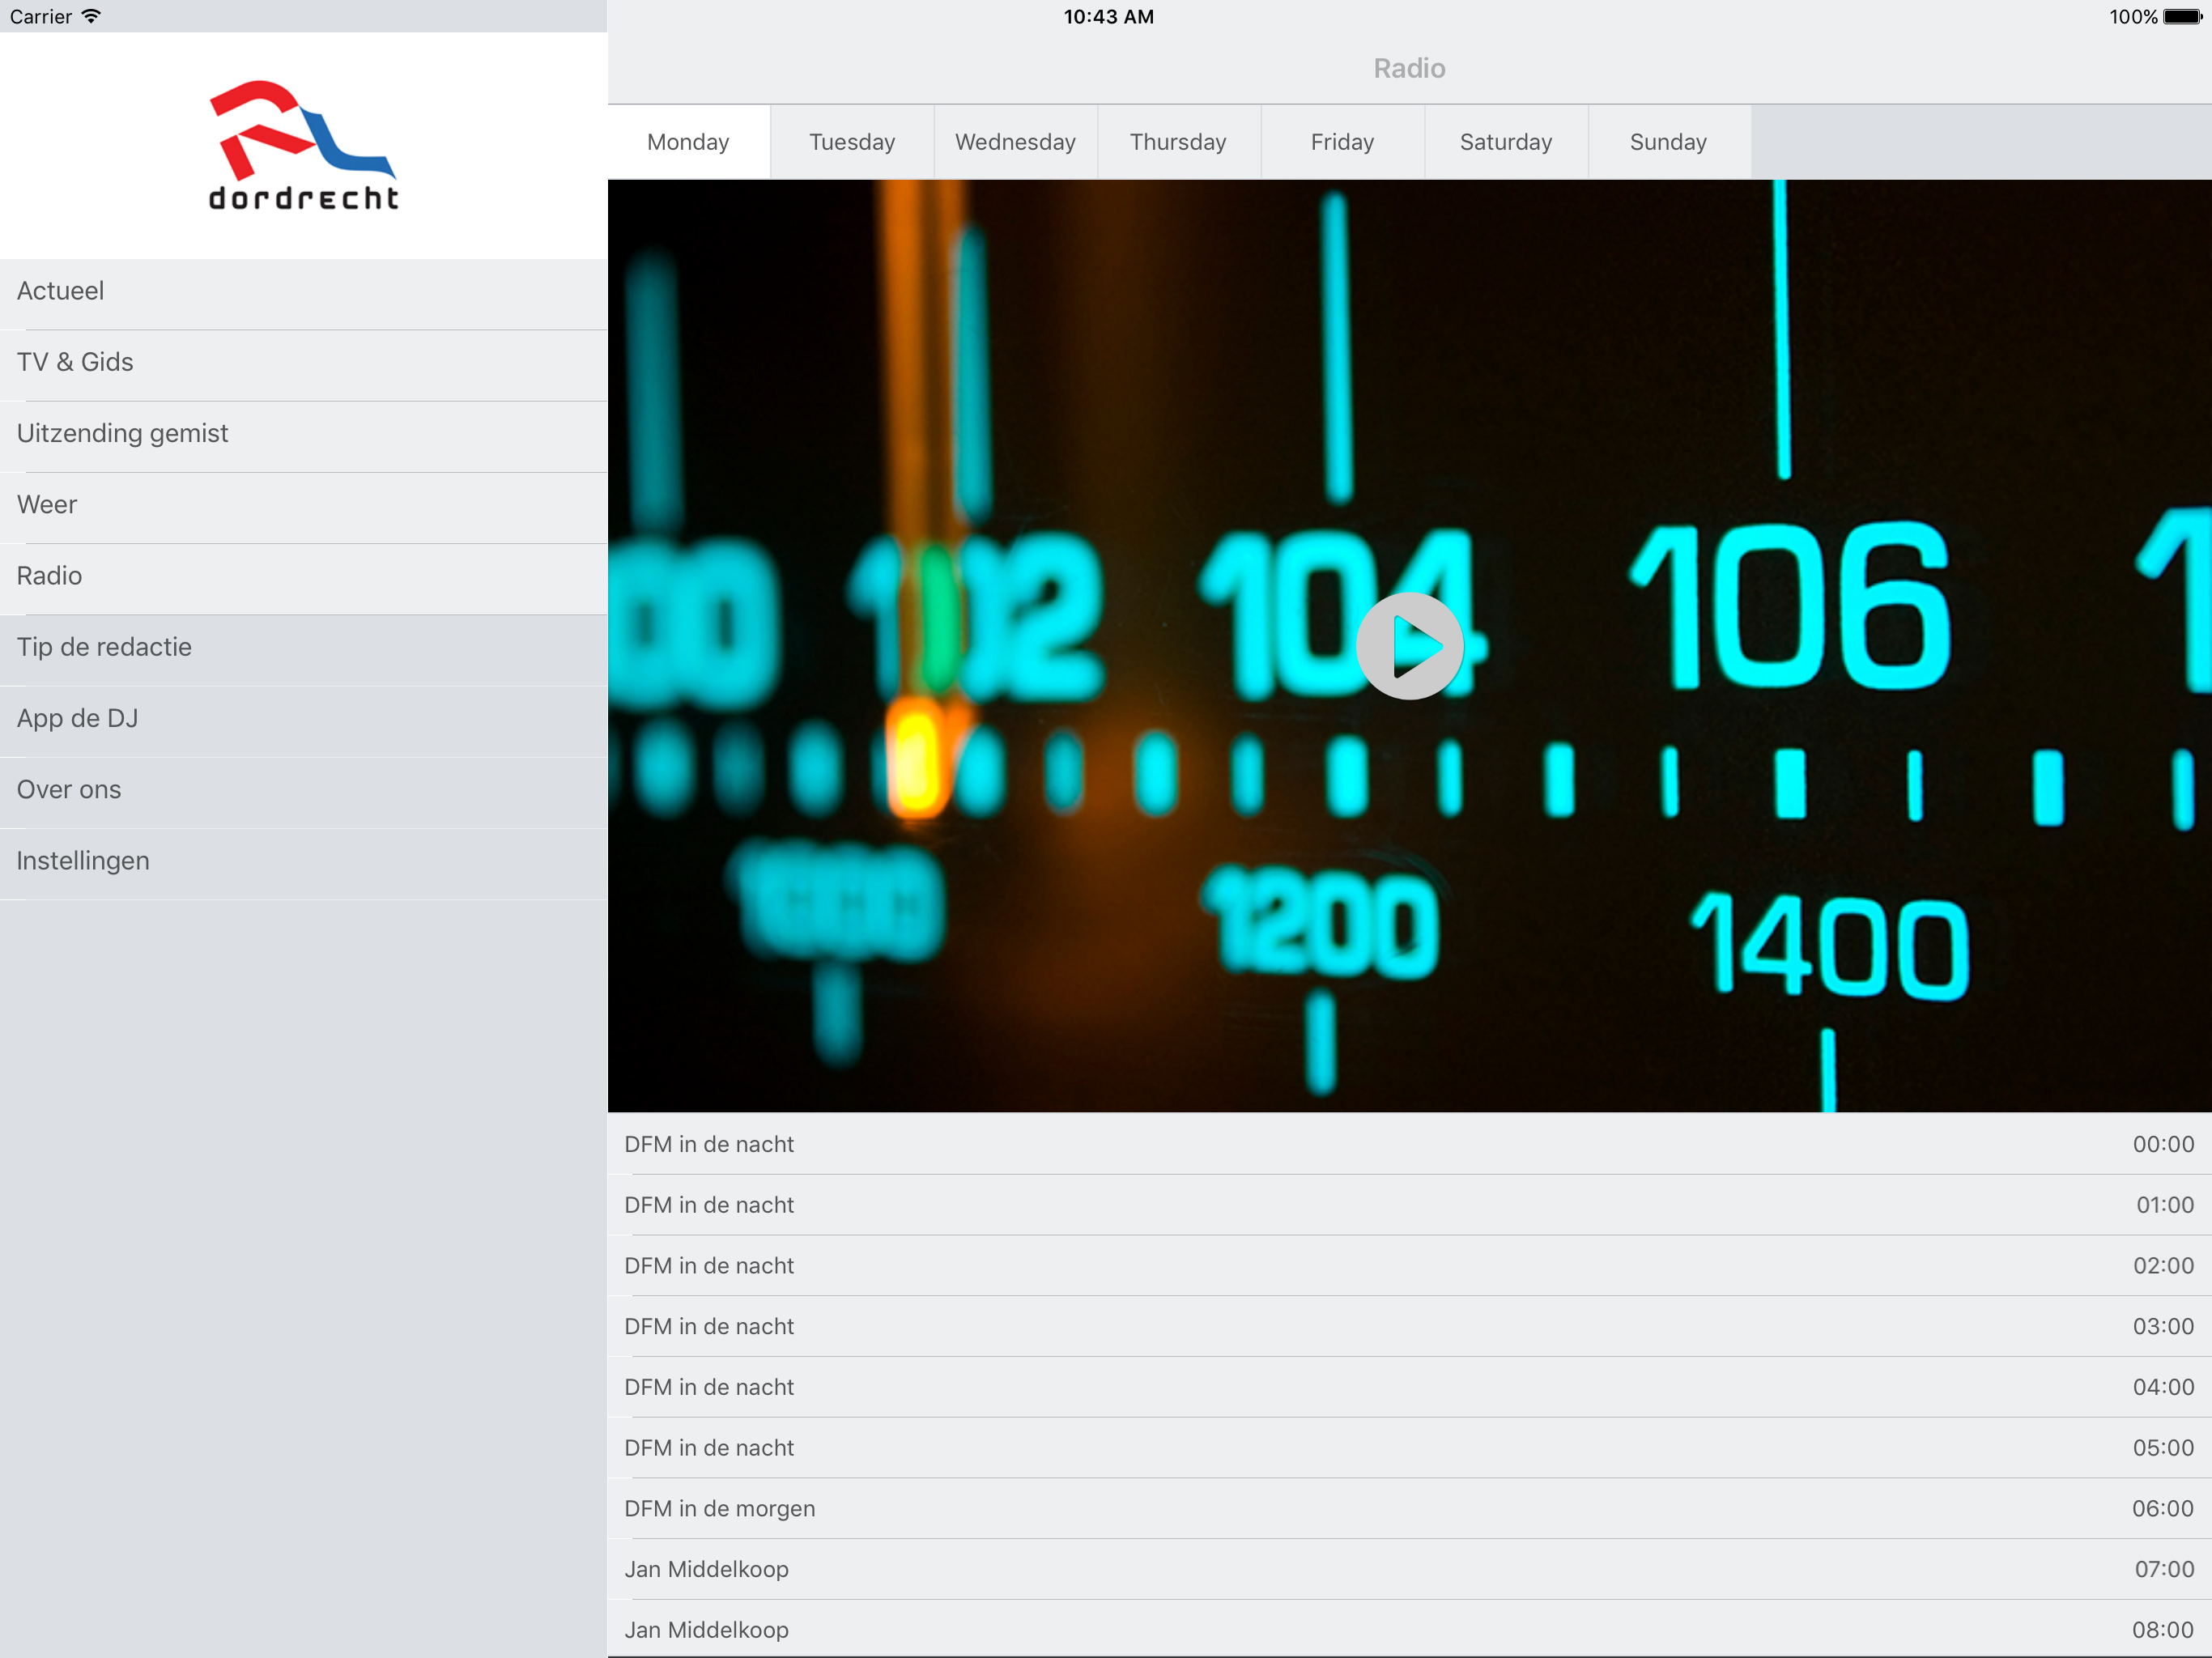Open Actueel in the sidebar
The width and height of the screenshot is (2212, 1658).
point(304,294)
